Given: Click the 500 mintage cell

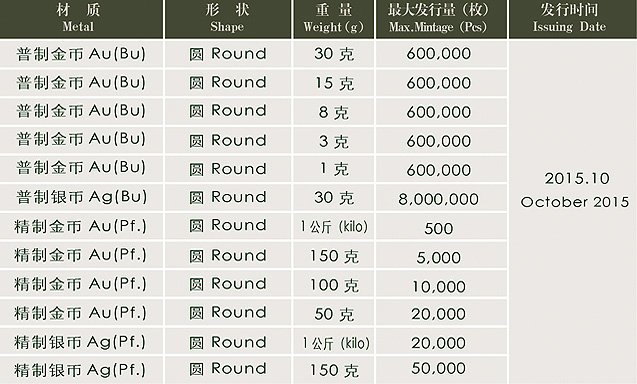Looking at the screenshot, I should click(x=441, y=227).
